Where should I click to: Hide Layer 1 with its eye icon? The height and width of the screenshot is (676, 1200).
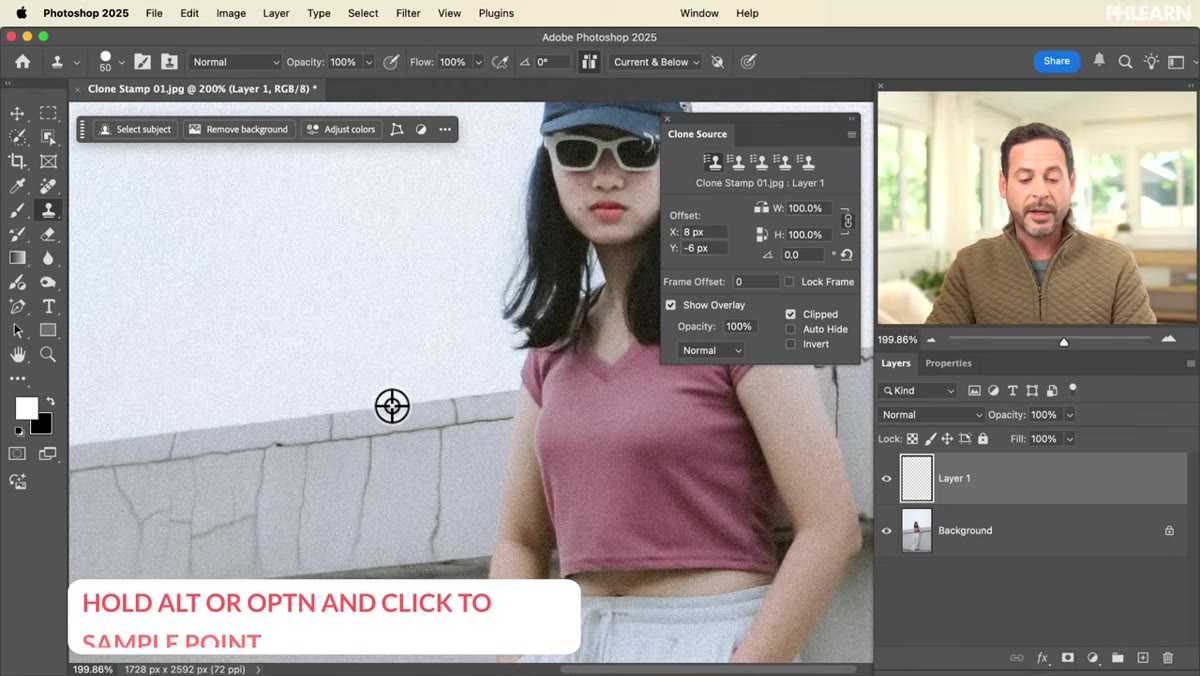886,479
